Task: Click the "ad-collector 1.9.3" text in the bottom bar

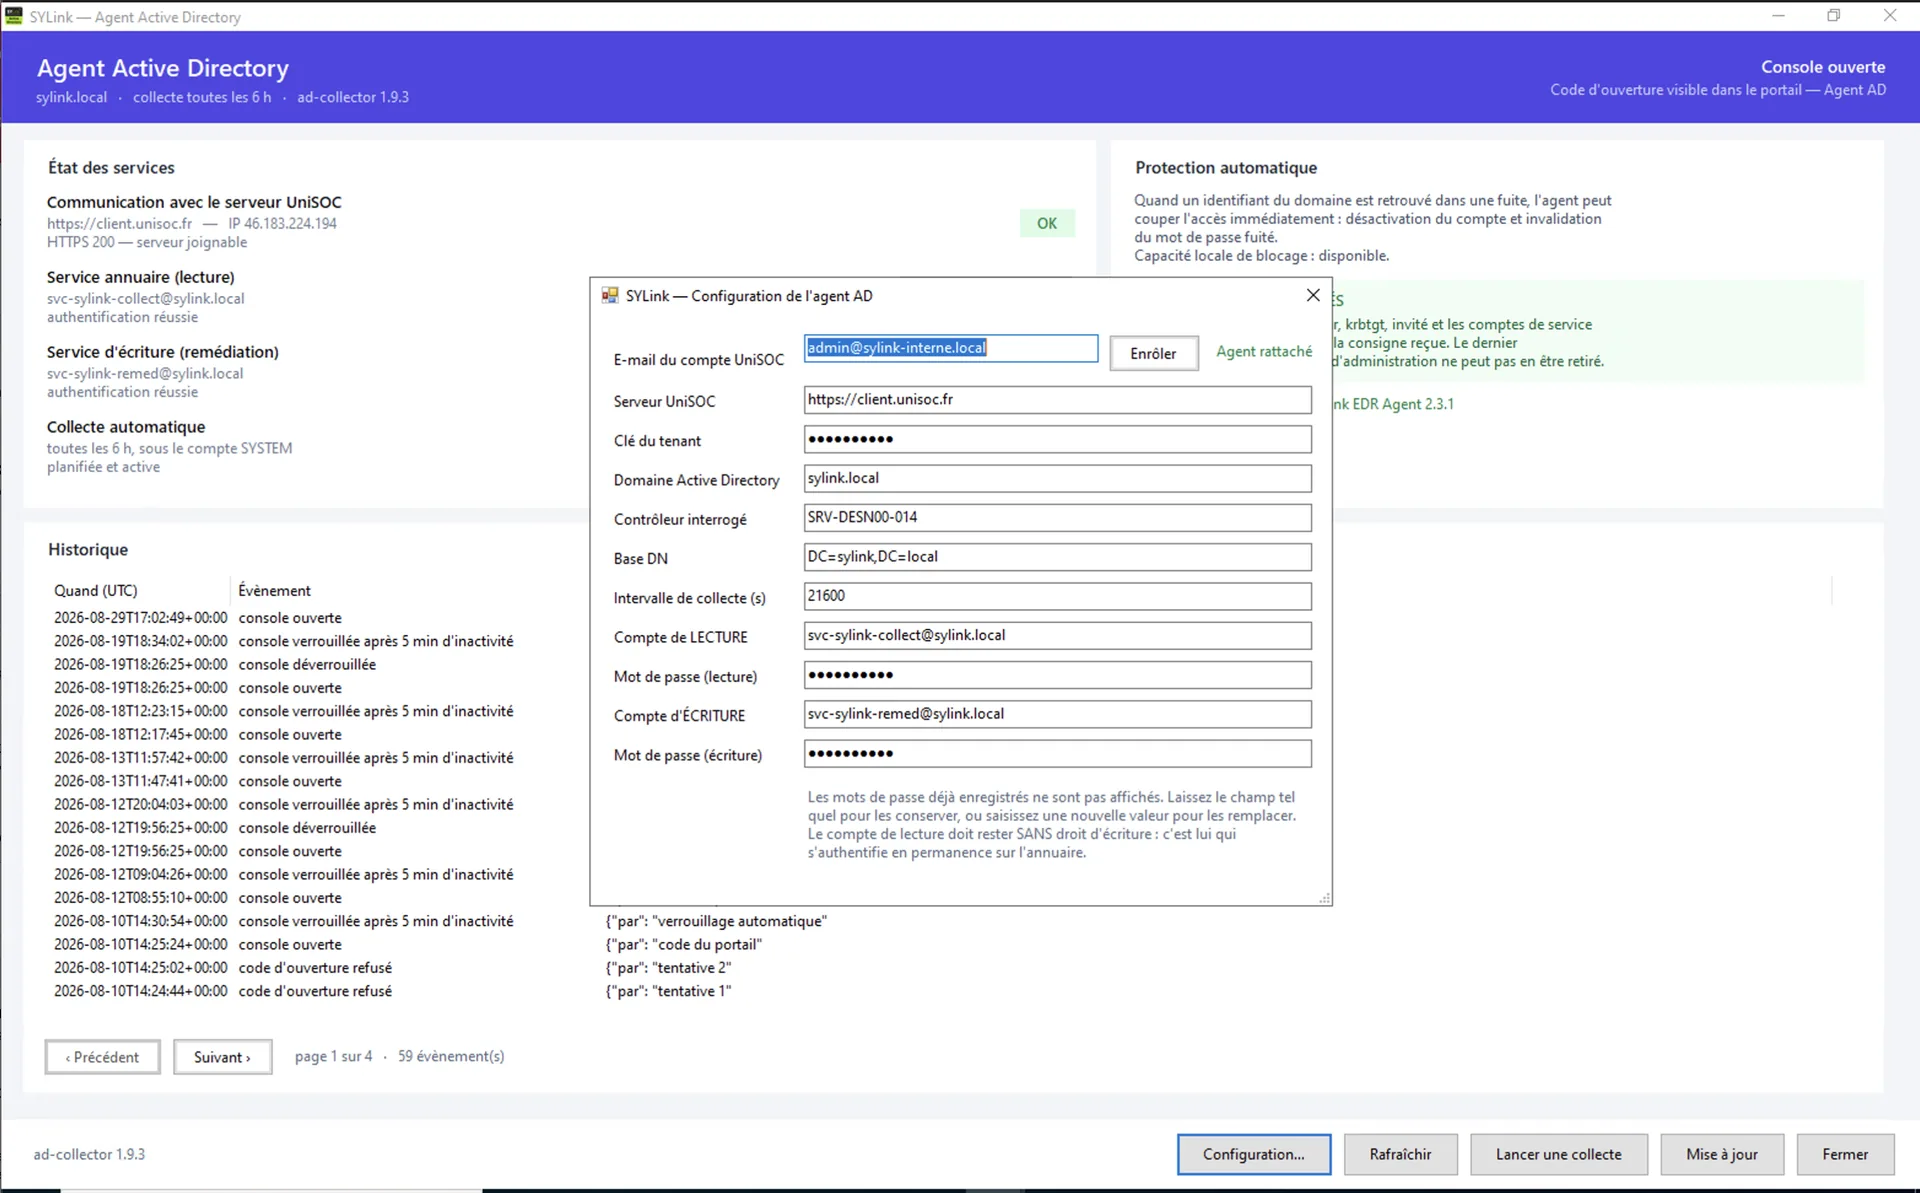Action: tap(89, 1154)
